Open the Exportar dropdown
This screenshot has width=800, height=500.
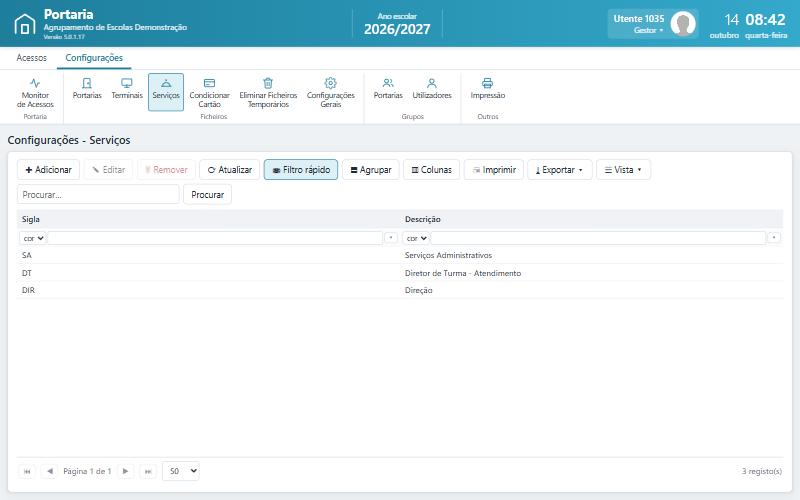pos(560,169)
